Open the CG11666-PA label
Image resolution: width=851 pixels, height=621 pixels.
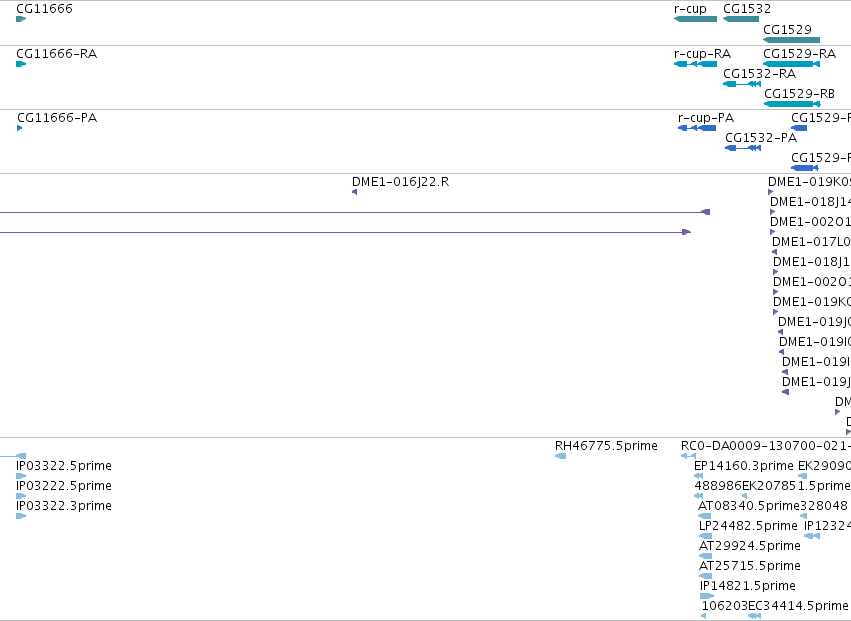coord(57,118)
